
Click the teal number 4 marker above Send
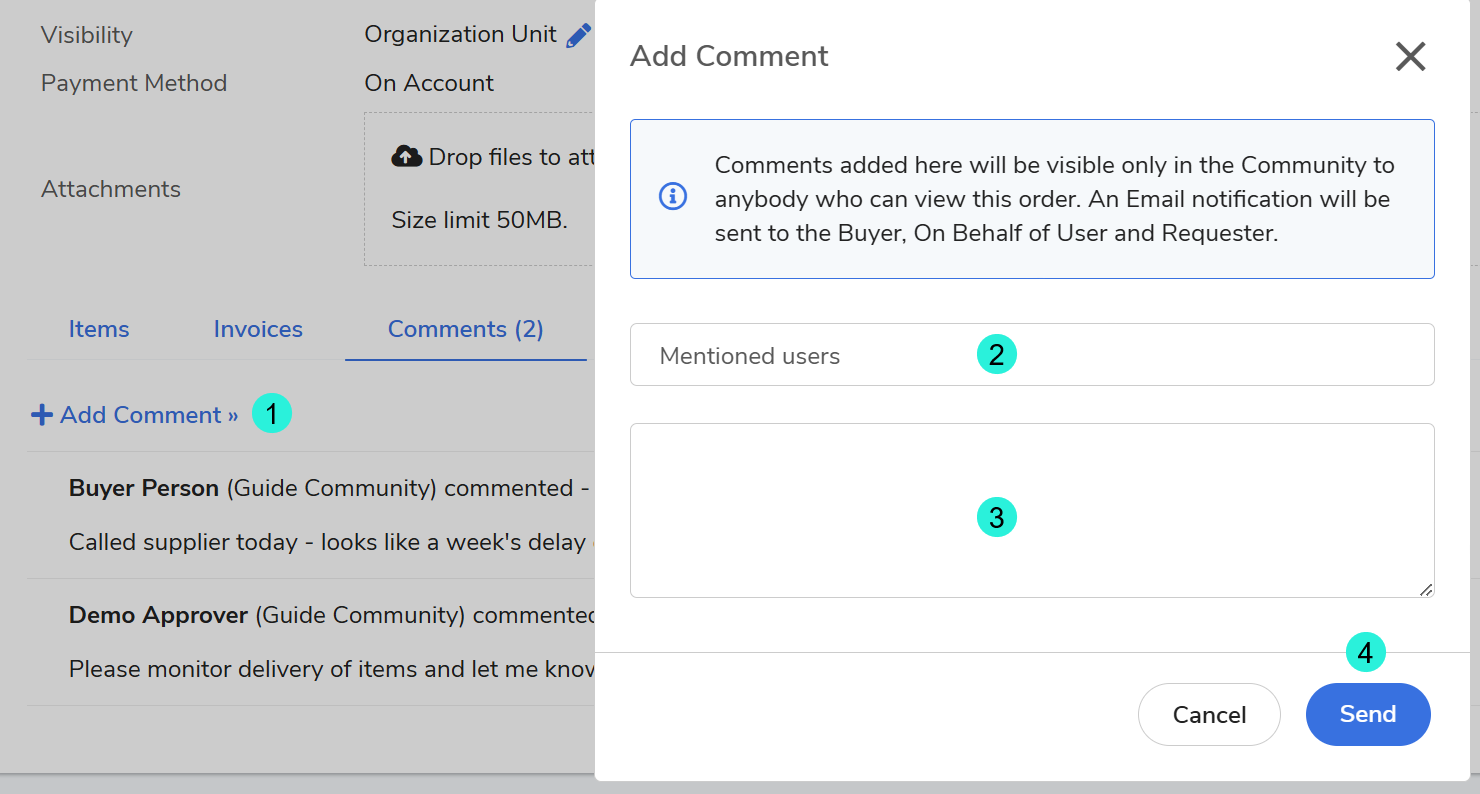(x=1365, y=653)
